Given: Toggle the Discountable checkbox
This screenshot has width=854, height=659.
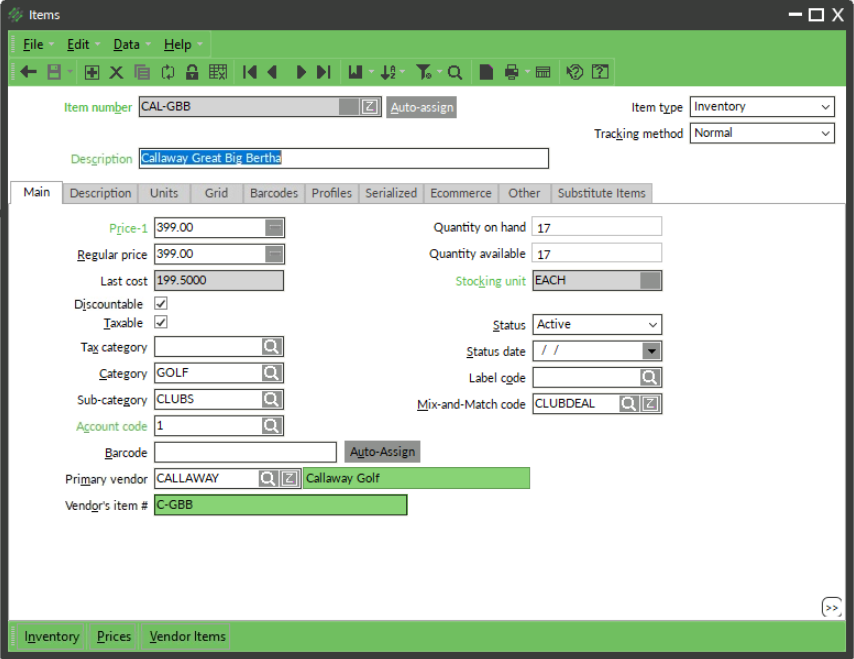Looking at the screenshot, I should [161, 303].
